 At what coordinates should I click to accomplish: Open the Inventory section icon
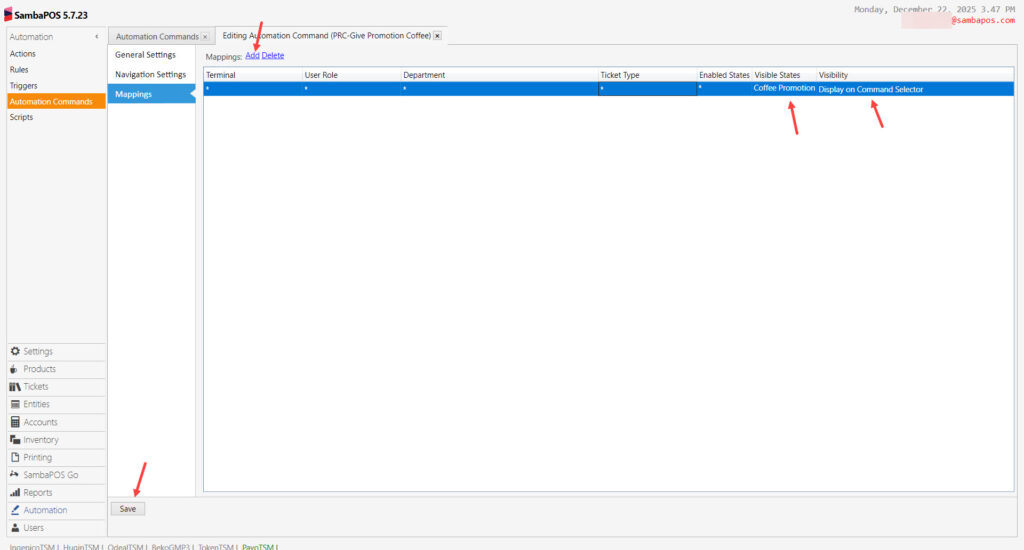tap(15, 440)
